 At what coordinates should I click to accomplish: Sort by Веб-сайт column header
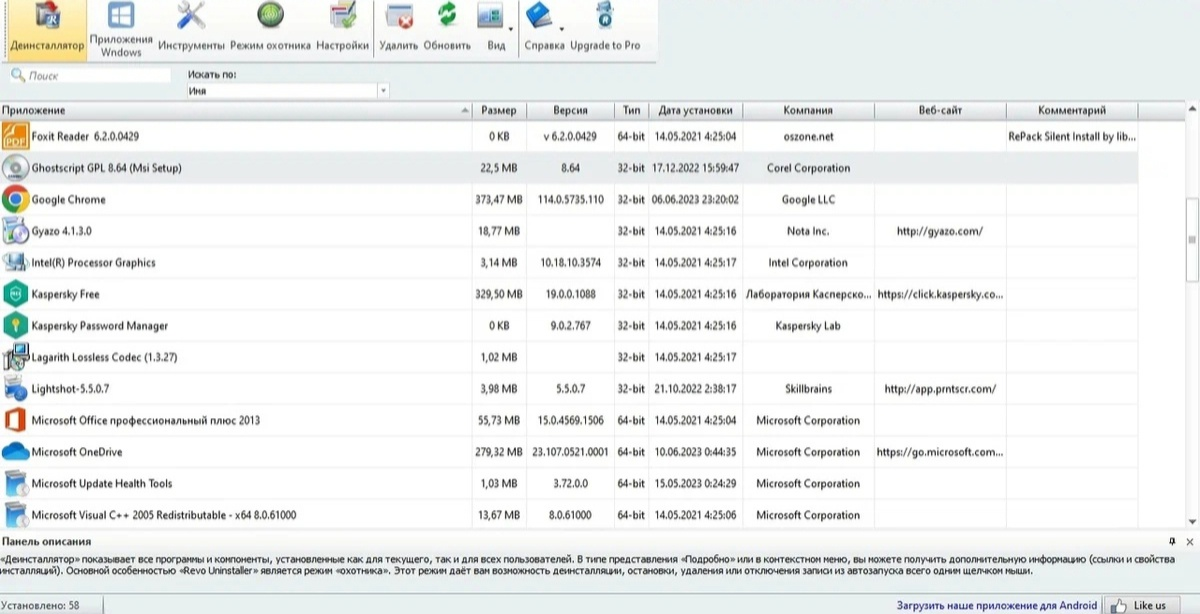tap(940, 110)
